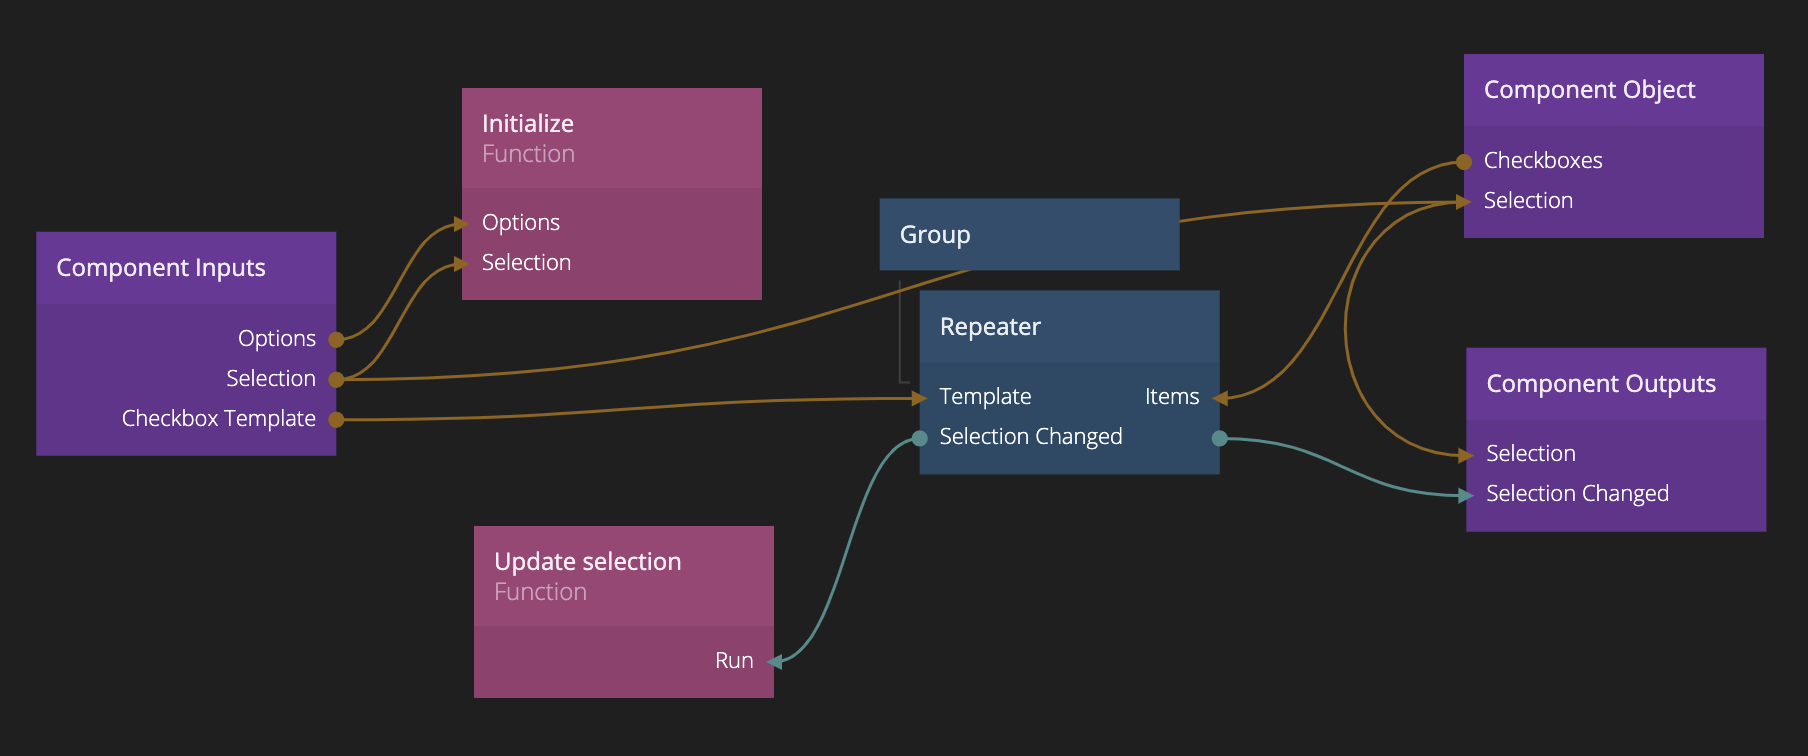Click Selection Changed row in Component Outputs

point(1577,494)
